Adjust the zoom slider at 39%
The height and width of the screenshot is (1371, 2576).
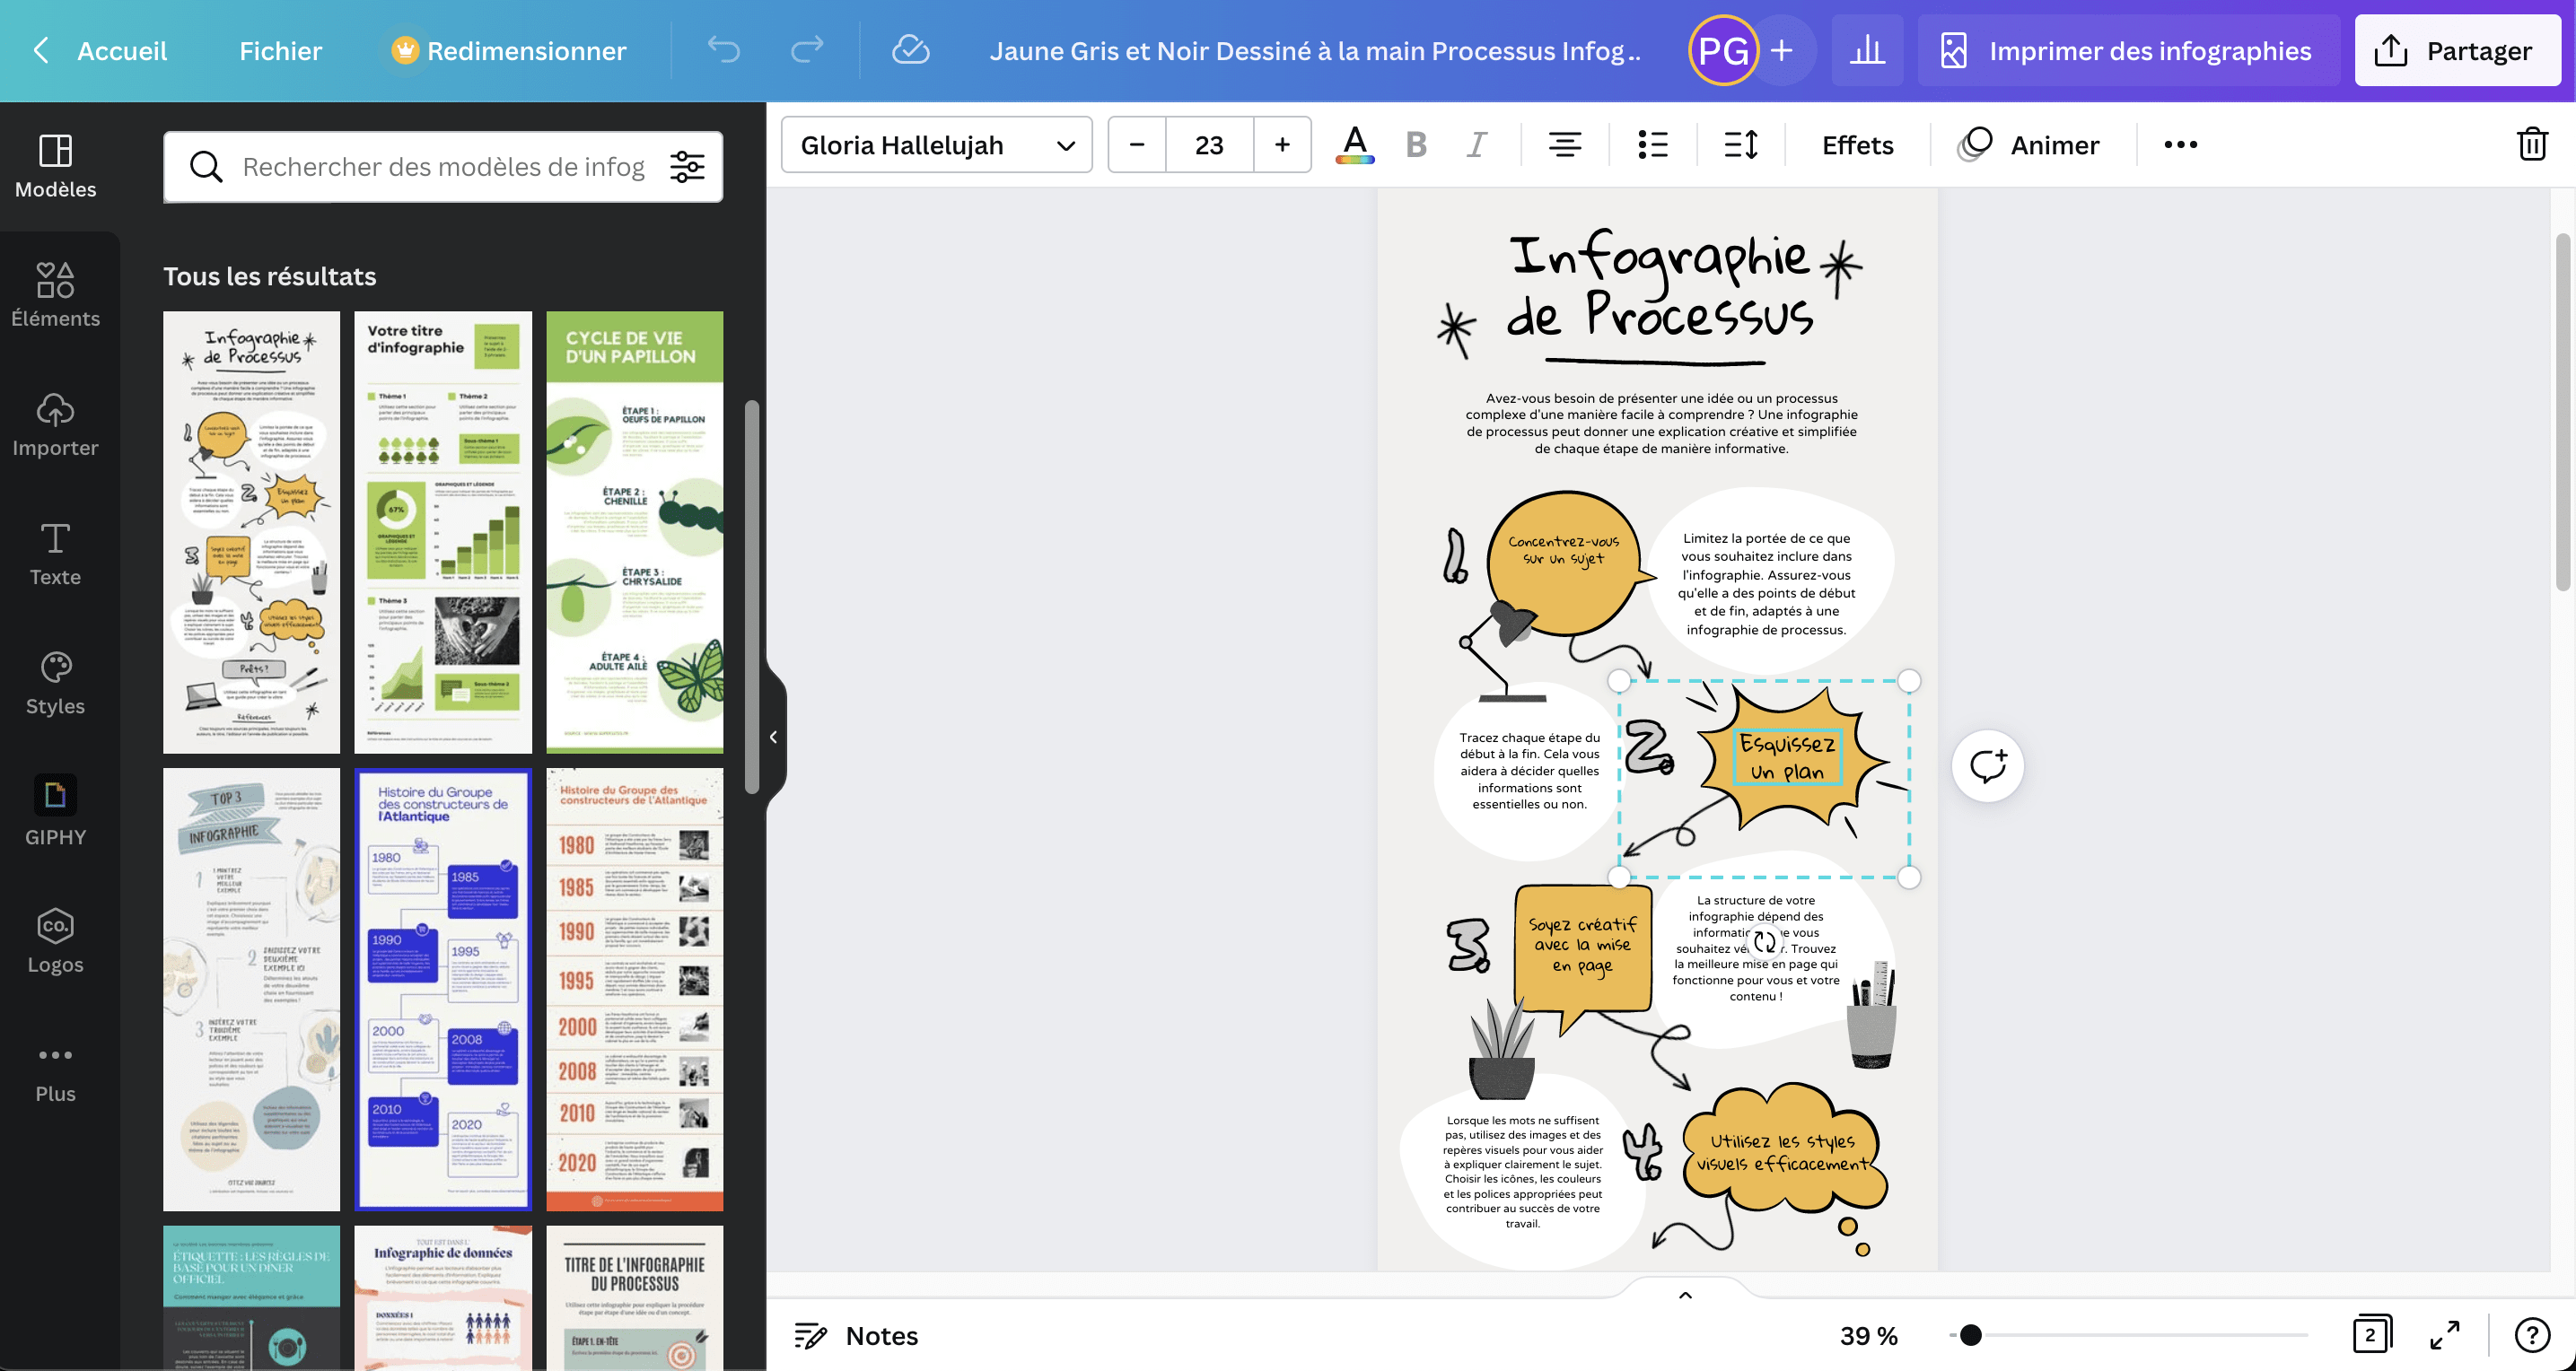pos(1969,1335)
